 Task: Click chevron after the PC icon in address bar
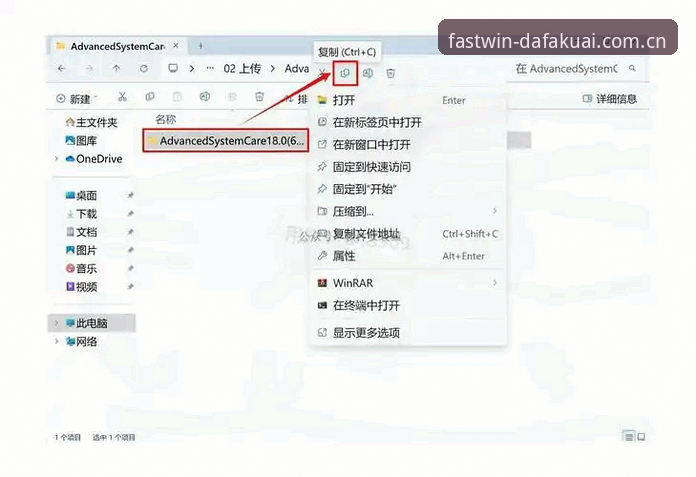(192, 69)
